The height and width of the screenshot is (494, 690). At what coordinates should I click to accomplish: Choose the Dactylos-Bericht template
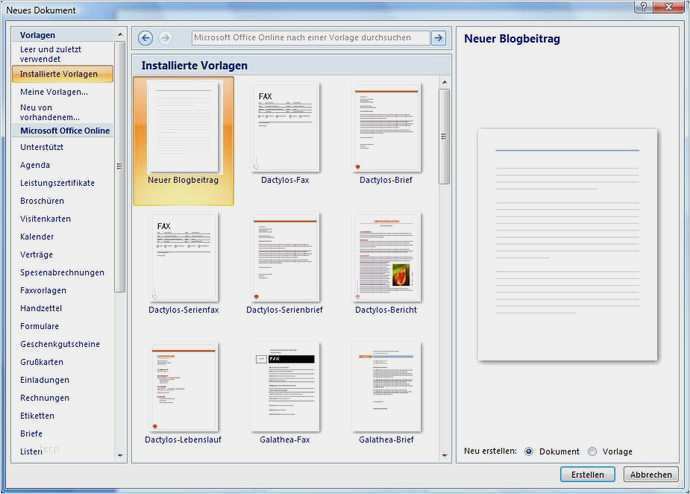[386, 263]
